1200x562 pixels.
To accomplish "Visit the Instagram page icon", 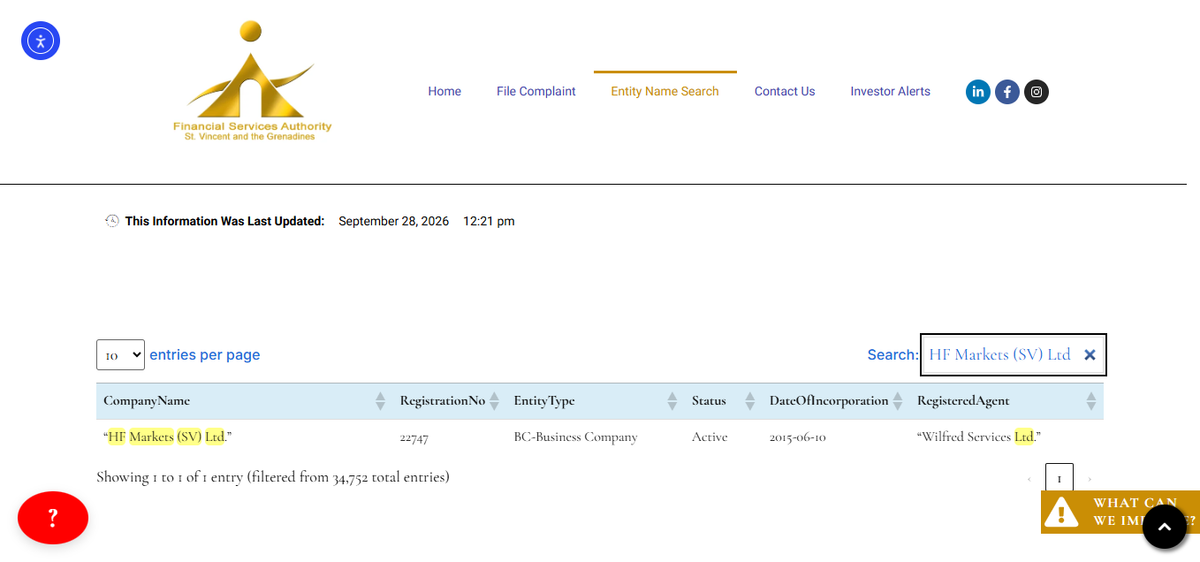I will click(x=1037, y=92).
